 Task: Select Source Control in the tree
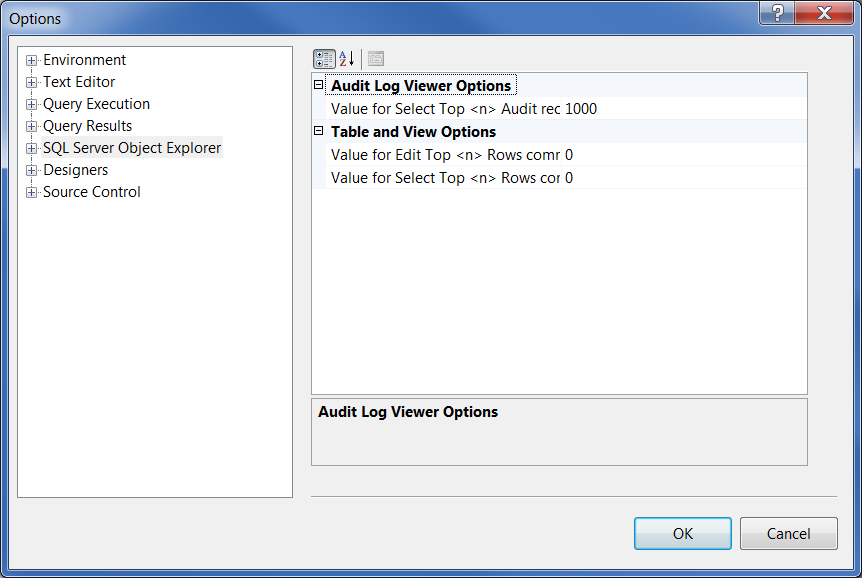click(x=91, y=192)
